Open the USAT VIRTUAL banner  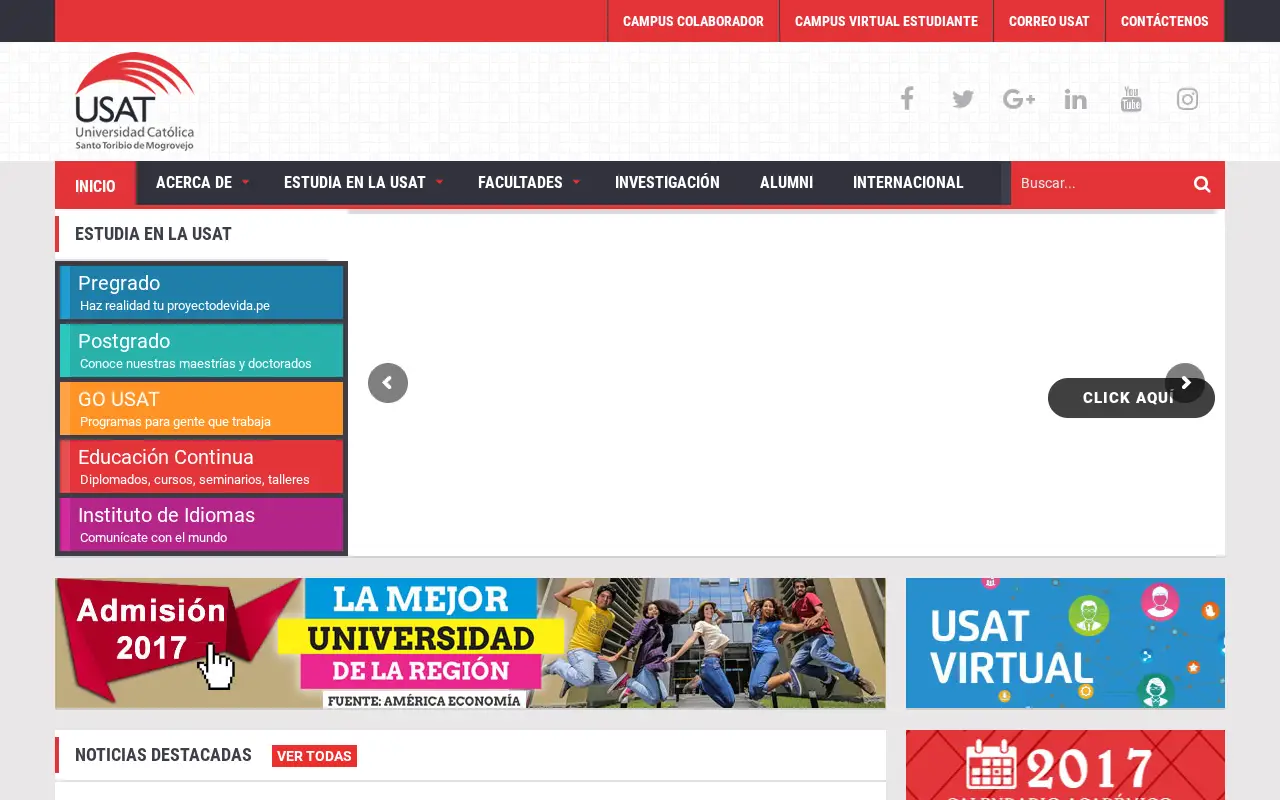(1065, 643)
